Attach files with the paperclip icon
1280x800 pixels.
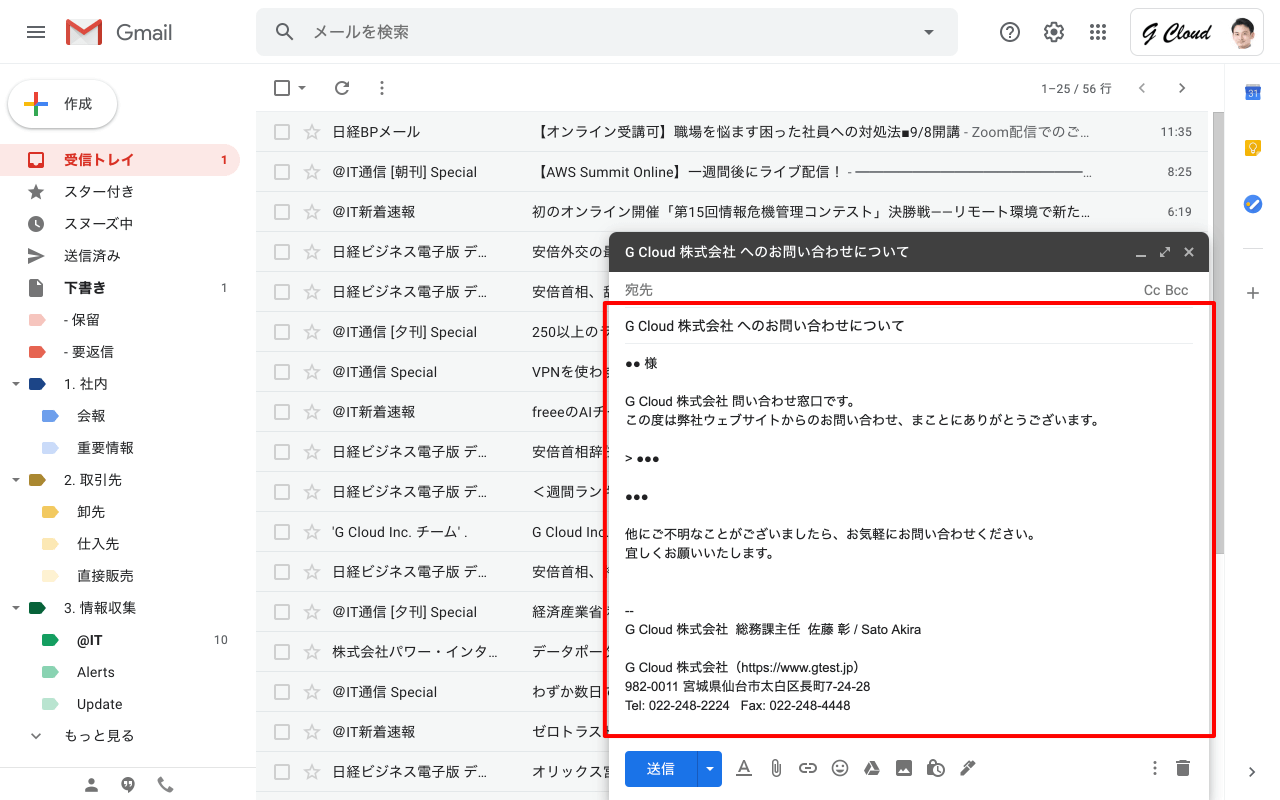coord(776,768)
